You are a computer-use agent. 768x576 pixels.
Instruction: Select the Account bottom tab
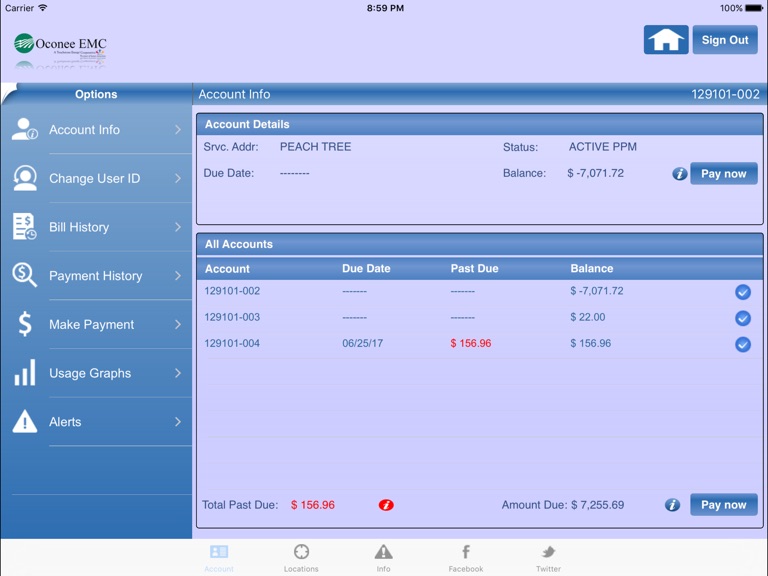pos(219,558)
